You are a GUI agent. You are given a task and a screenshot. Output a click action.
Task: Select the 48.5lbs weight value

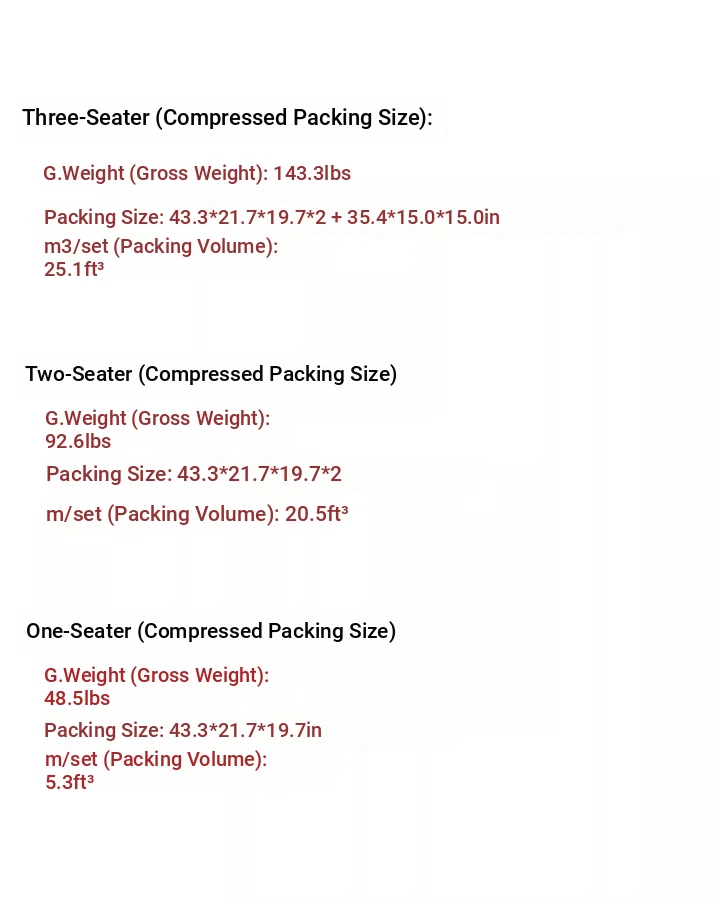tap(77, 699)
